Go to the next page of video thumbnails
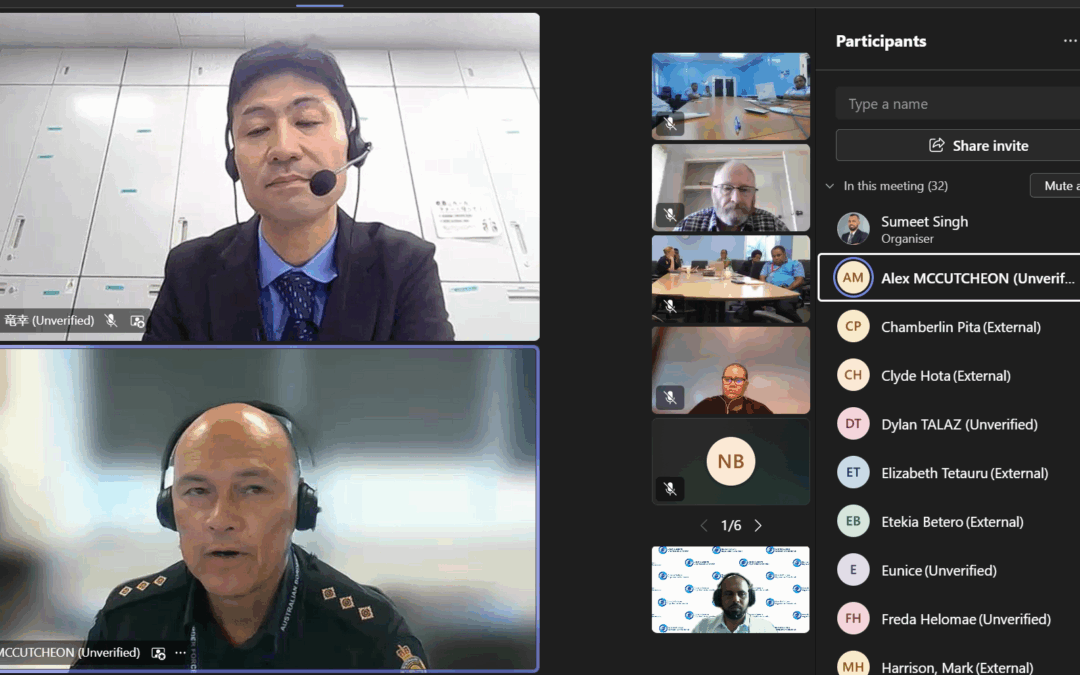Viewport: 1080px width, 675px height. (x=758, y=526)
